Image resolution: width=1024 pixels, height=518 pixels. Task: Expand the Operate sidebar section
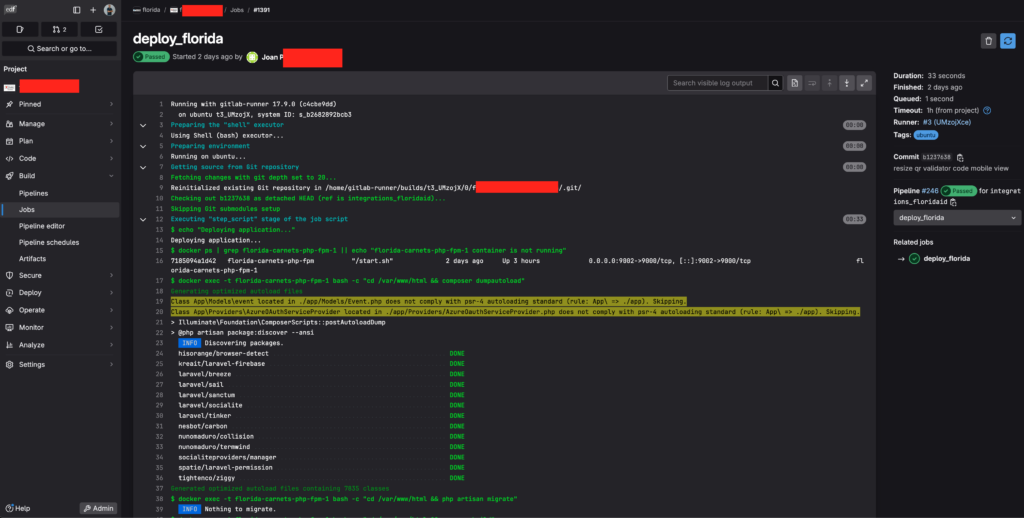59,310
